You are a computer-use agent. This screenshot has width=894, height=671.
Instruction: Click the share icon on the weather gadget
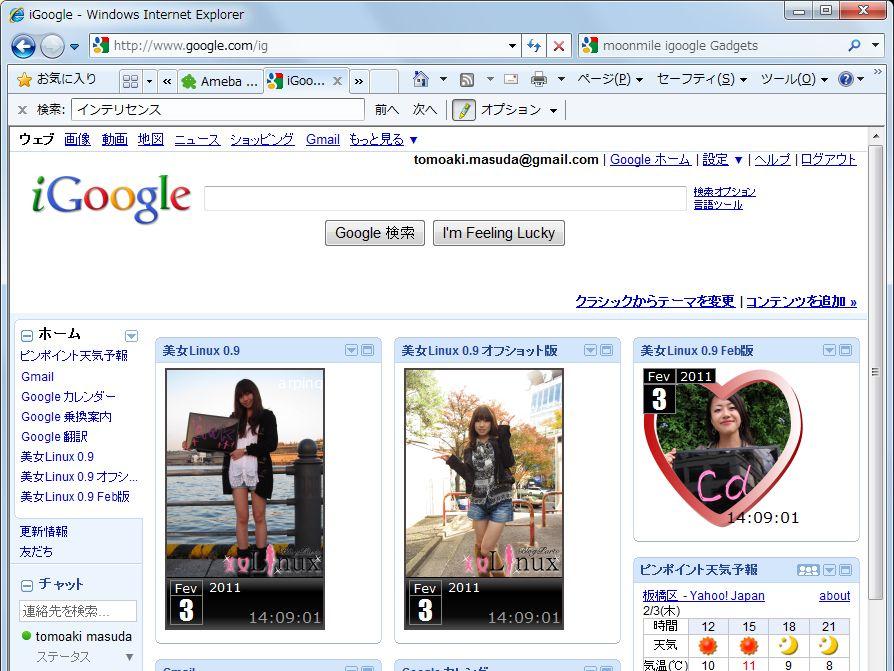point(808,570)
